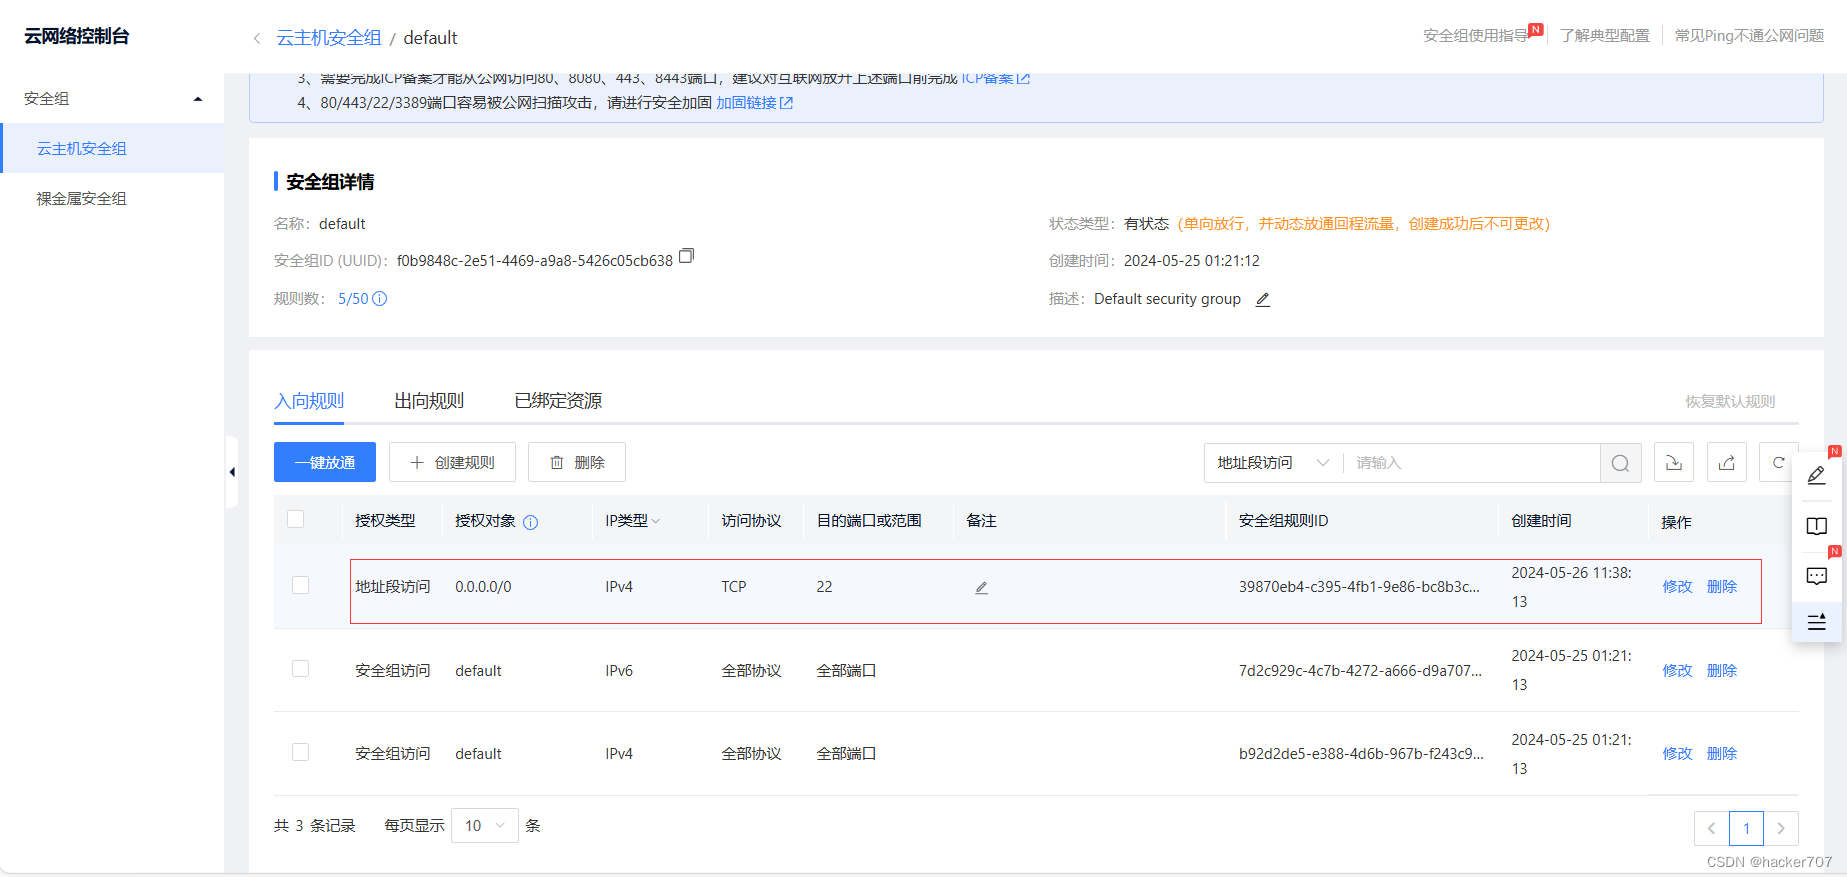This screenshot has width=1847, height=877.
Task: Open the 加固链接 link
Action: click(754, 102)
